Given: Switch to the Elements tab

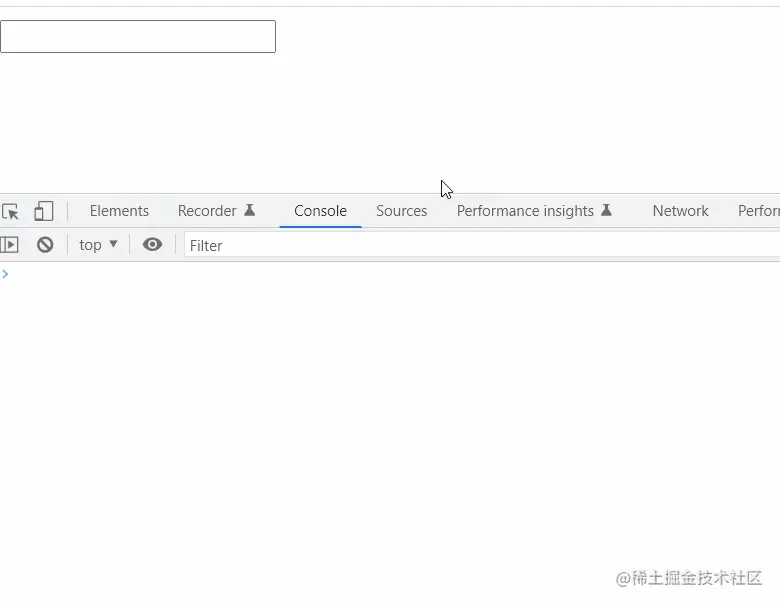Looking at the screenshot, I should [119, 211].
